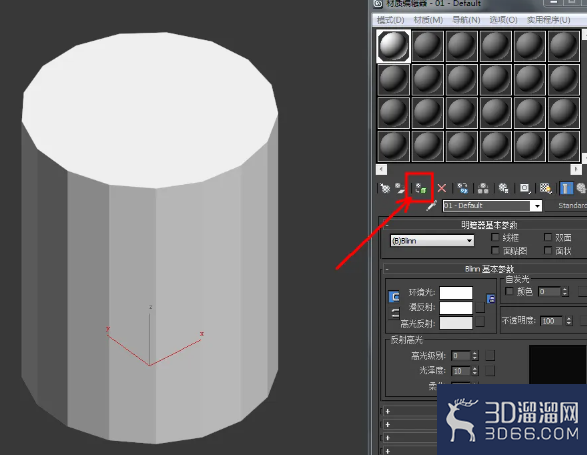Open the 选项(O) menu
587x455 pixels.
pyautogui.click(x=504, y=20)
